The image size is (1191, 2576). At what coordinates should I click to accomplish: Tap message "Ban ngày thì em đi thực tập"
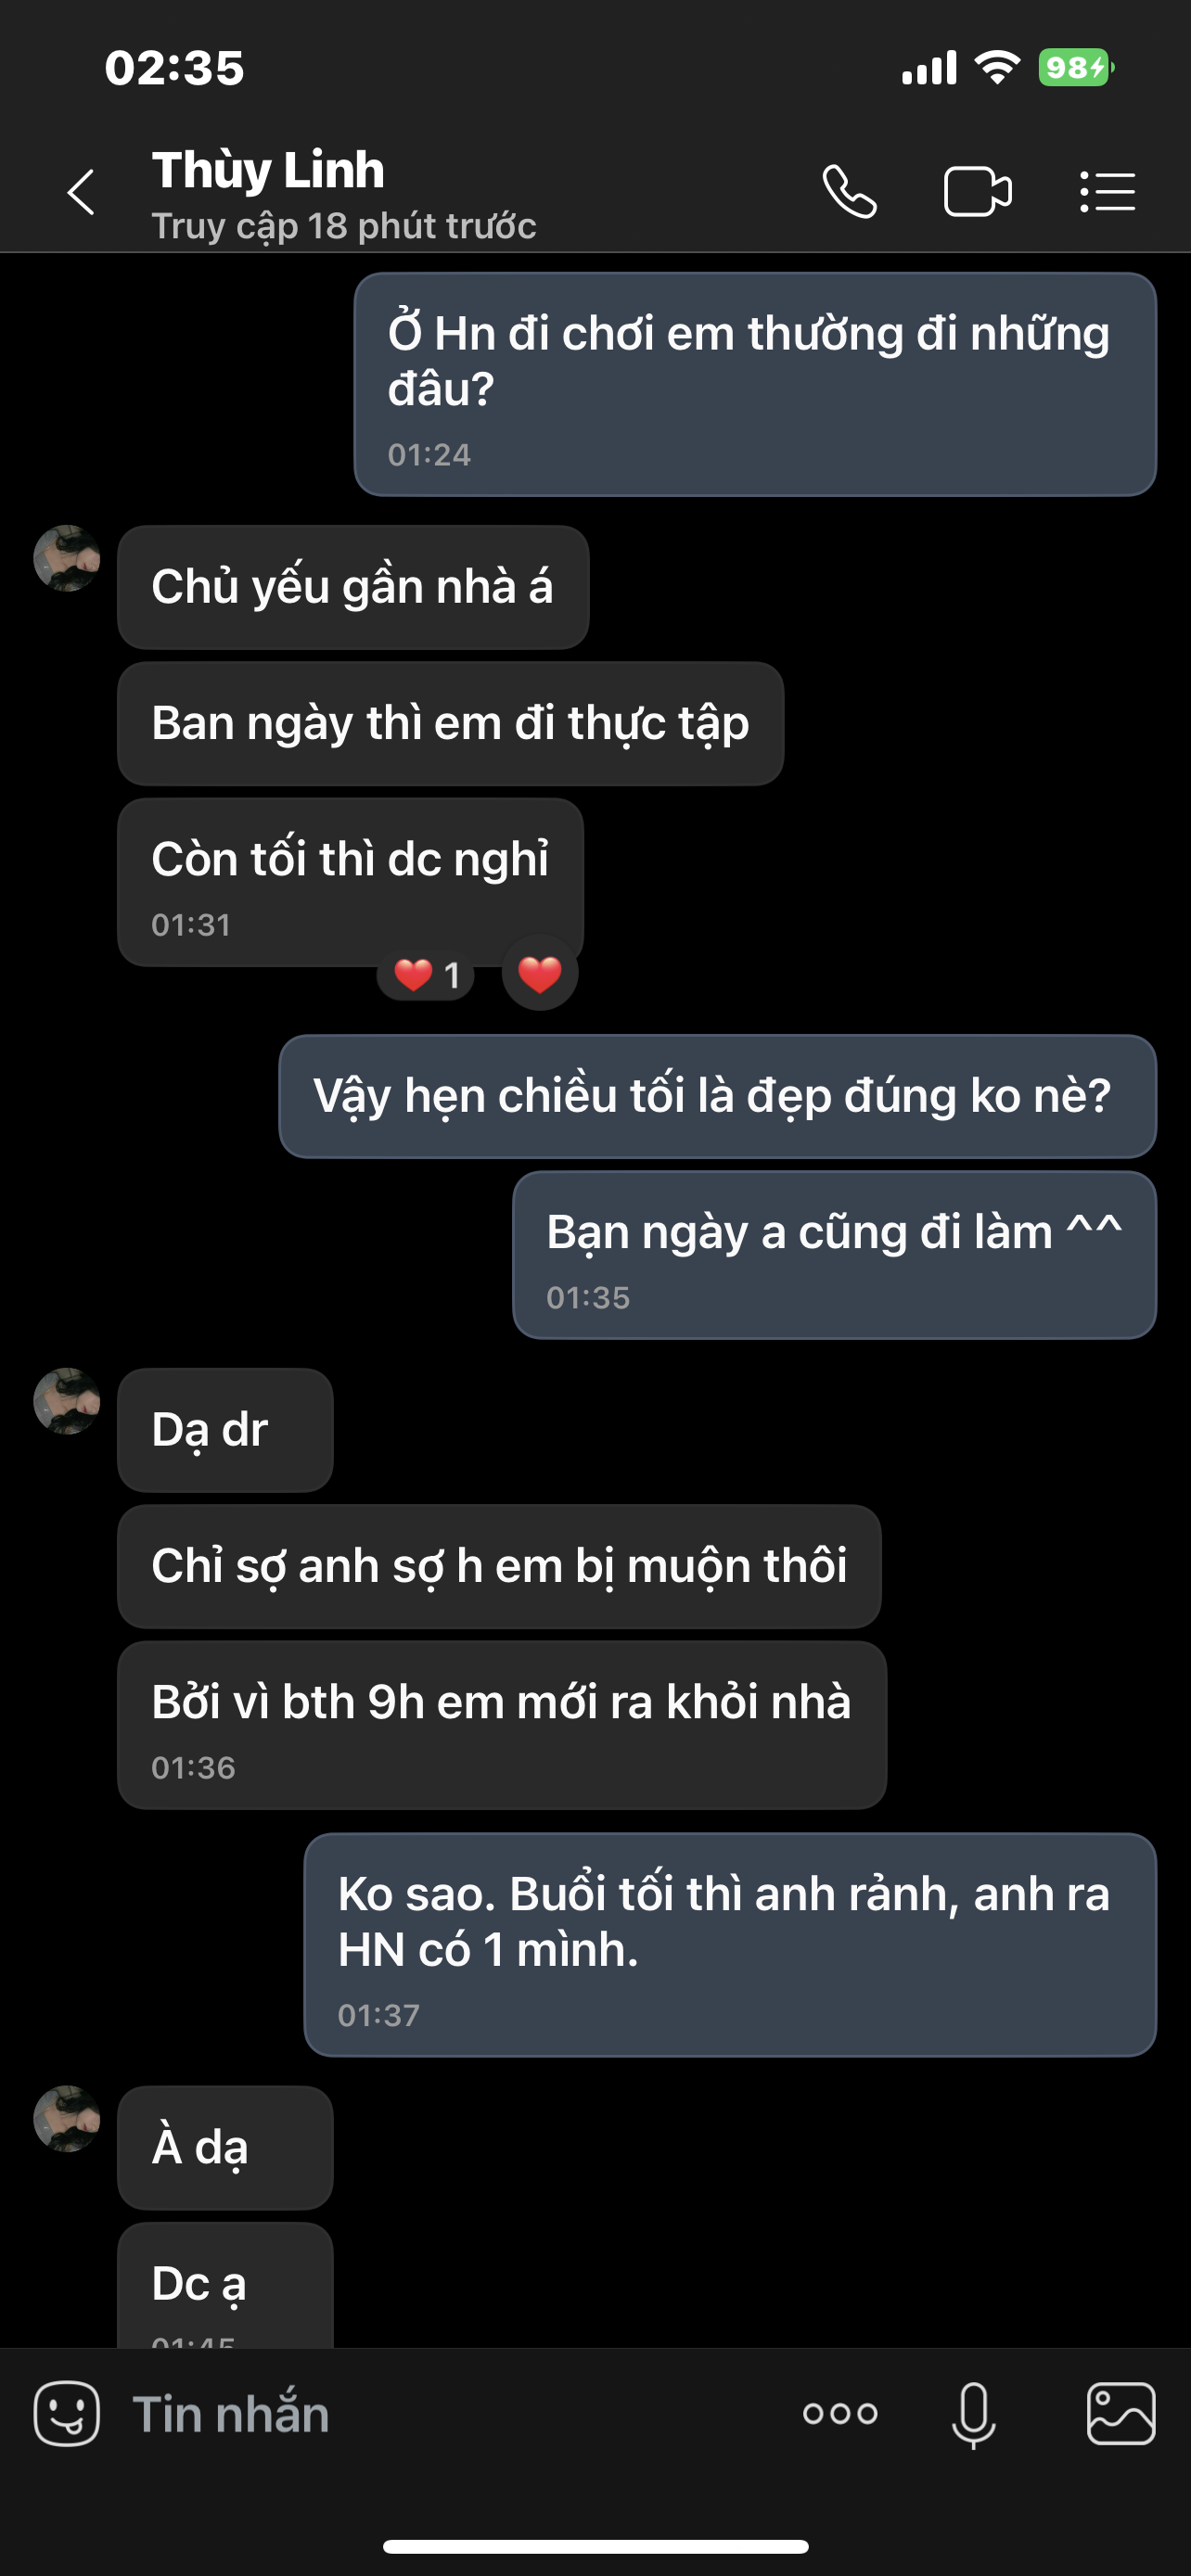tap(450, 723)
